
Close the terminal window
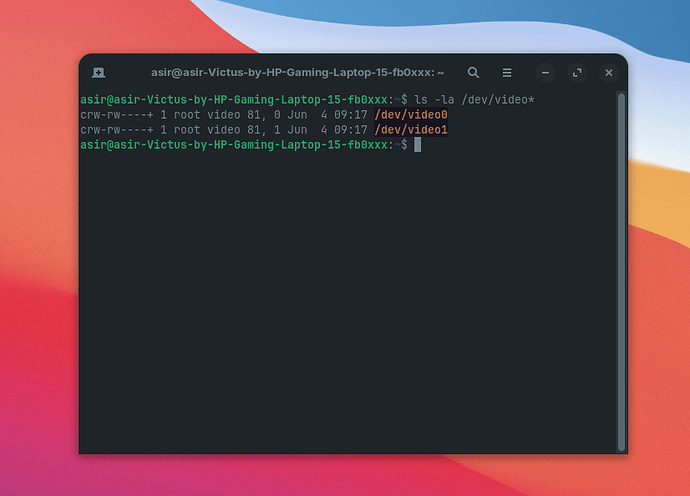click(609, 73)
